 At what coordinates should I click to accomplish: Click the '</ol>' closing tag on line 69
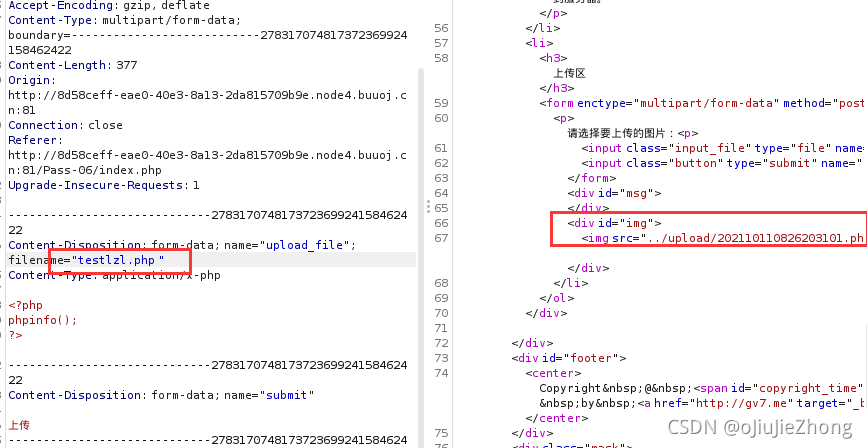(x=557, y=298)
